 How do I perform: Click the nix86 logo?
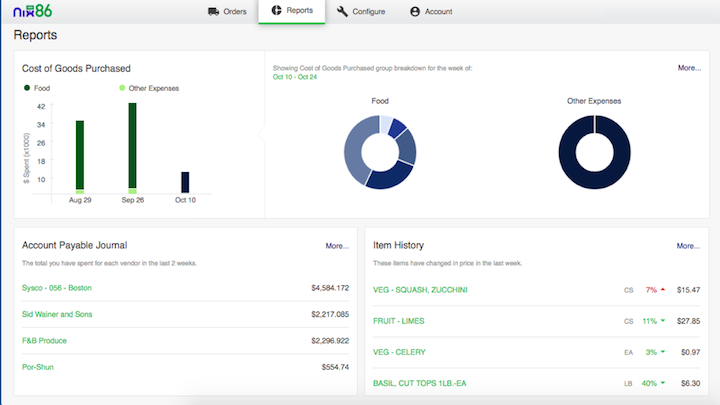[x=33, y=11]
